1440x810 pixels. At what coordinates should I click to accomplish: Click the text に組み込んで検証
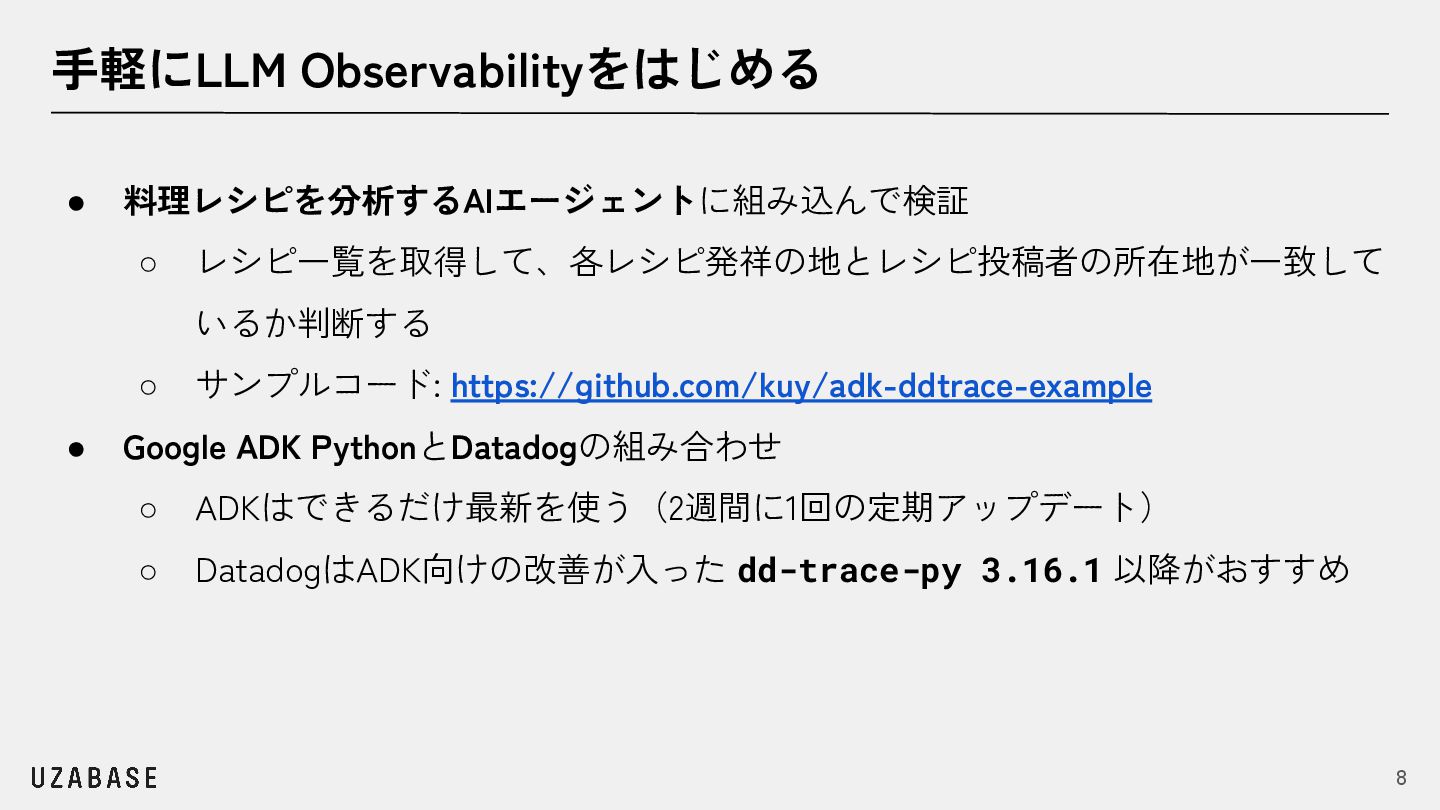[x=834, y=200]
